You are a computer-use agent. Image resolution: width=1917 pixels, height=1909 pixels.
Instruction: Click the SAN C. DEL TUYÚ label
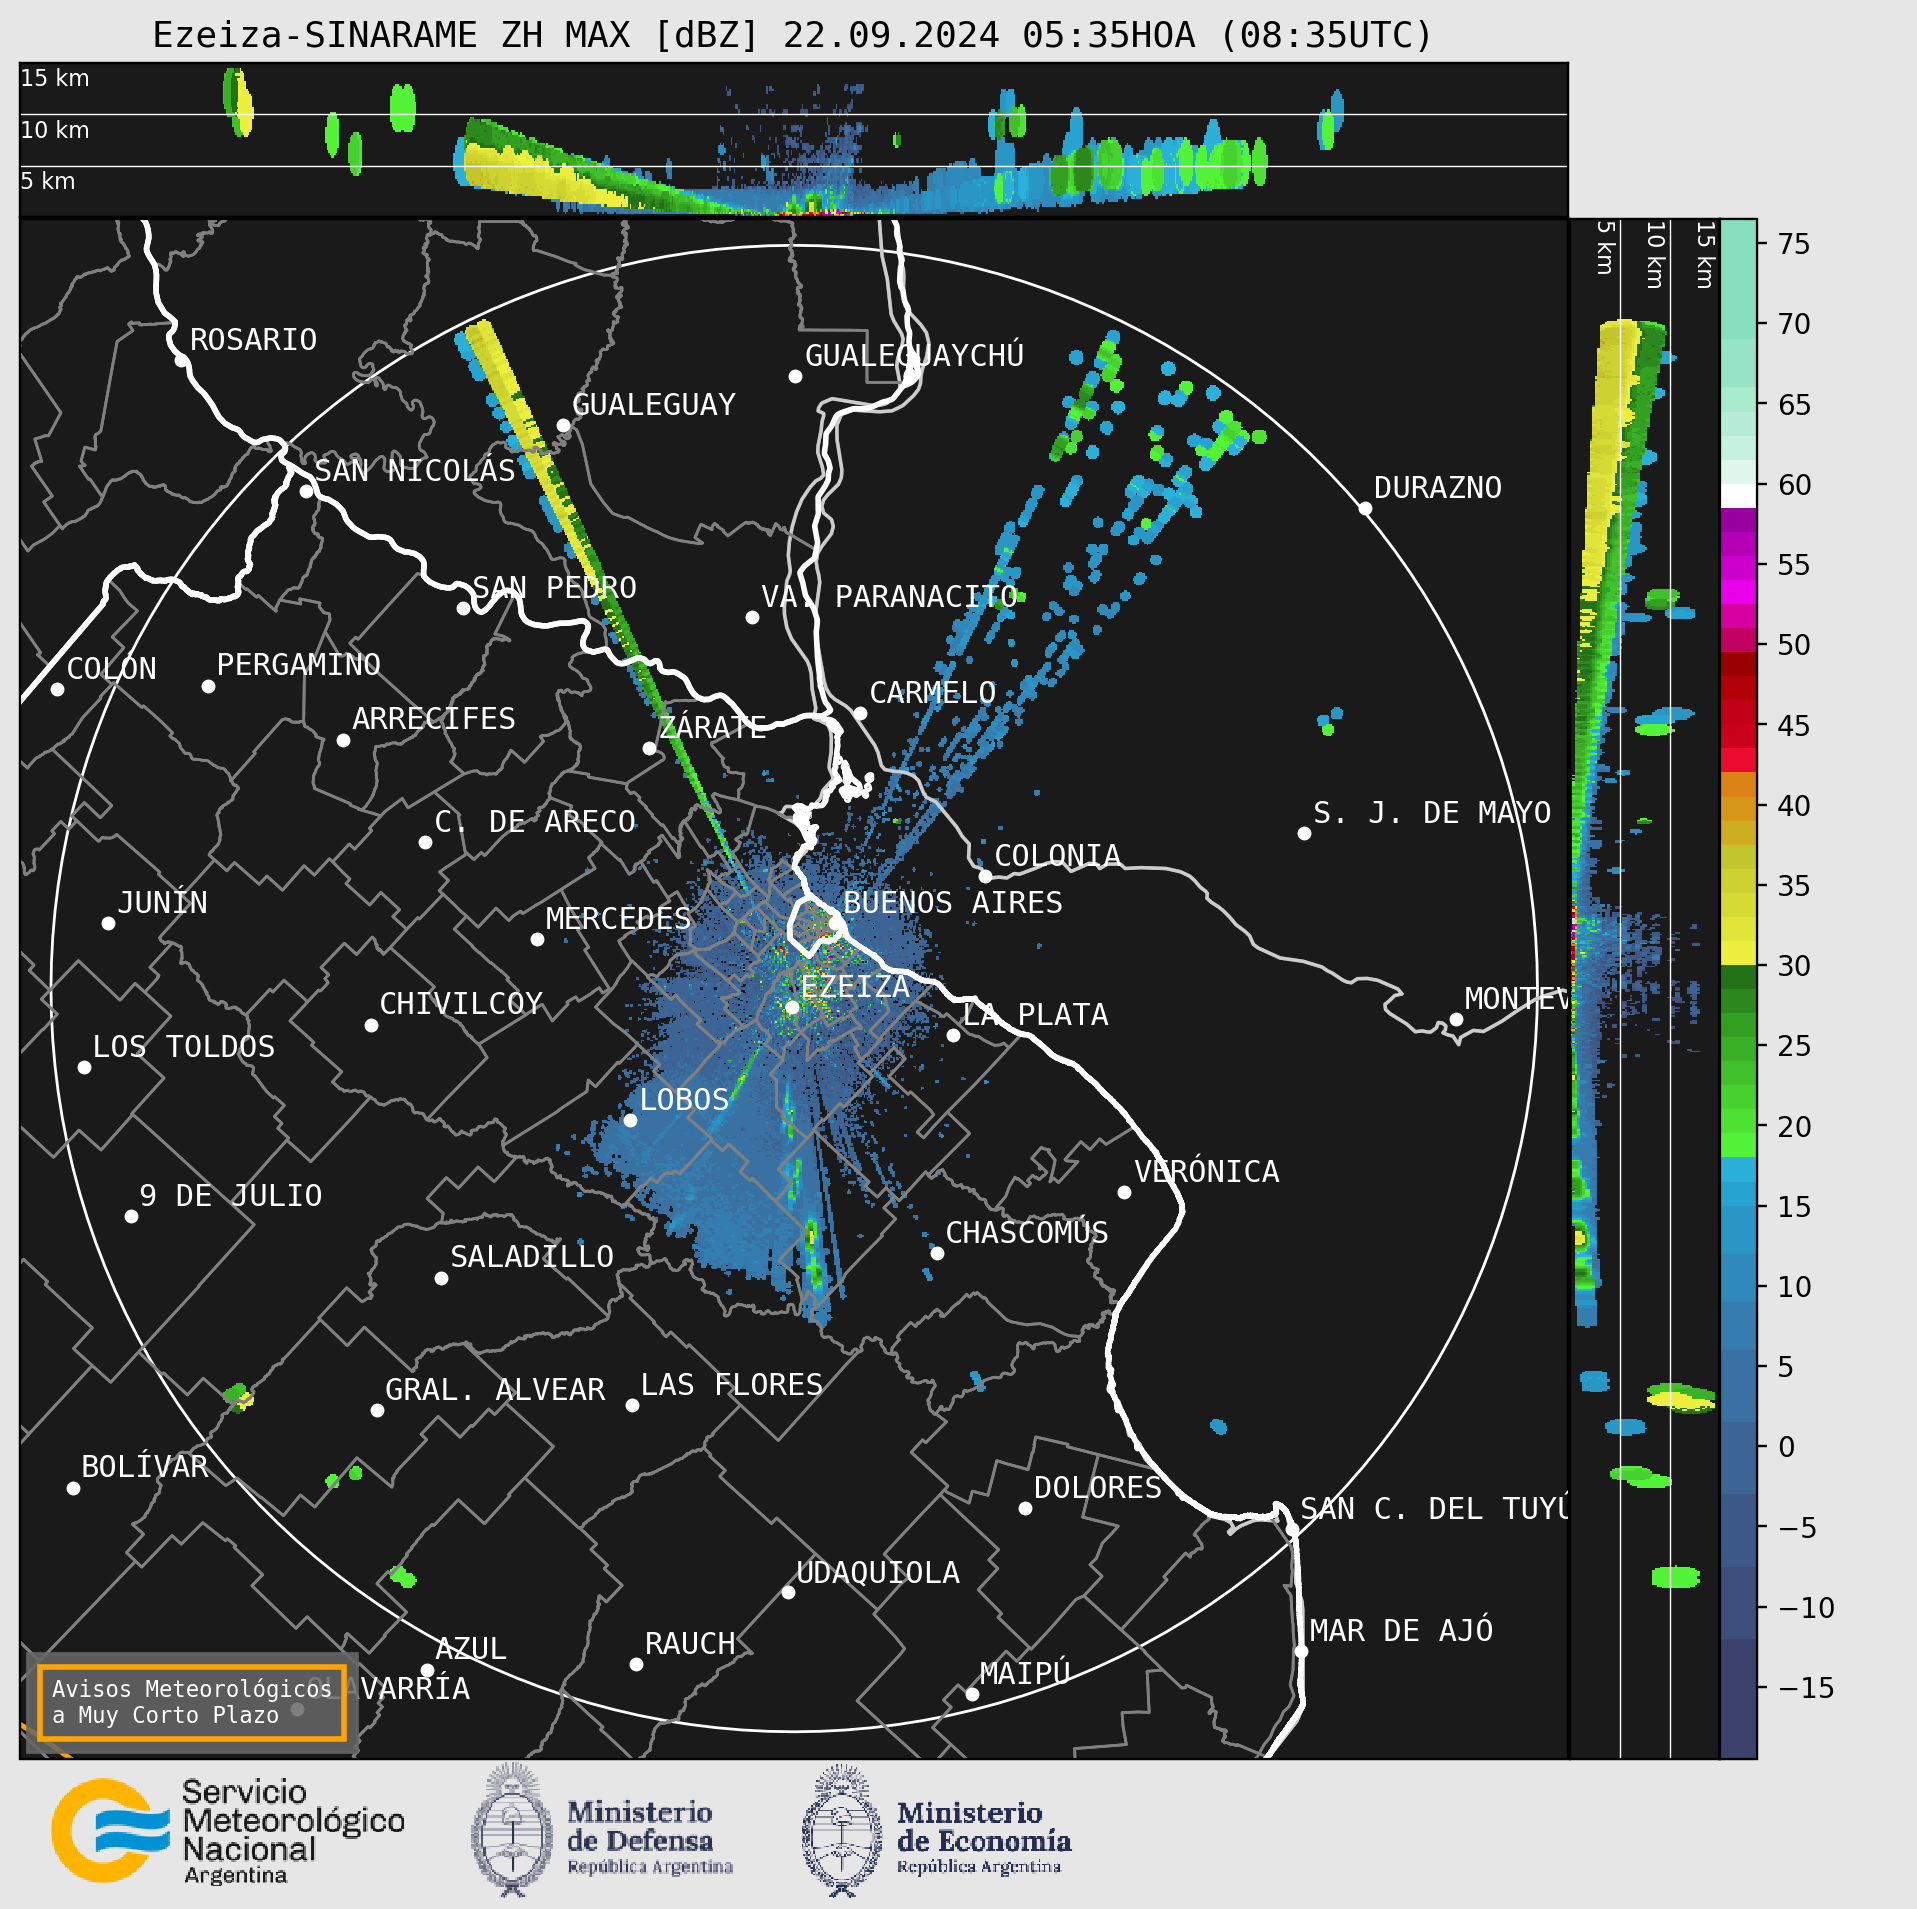click(1433, 1508)
